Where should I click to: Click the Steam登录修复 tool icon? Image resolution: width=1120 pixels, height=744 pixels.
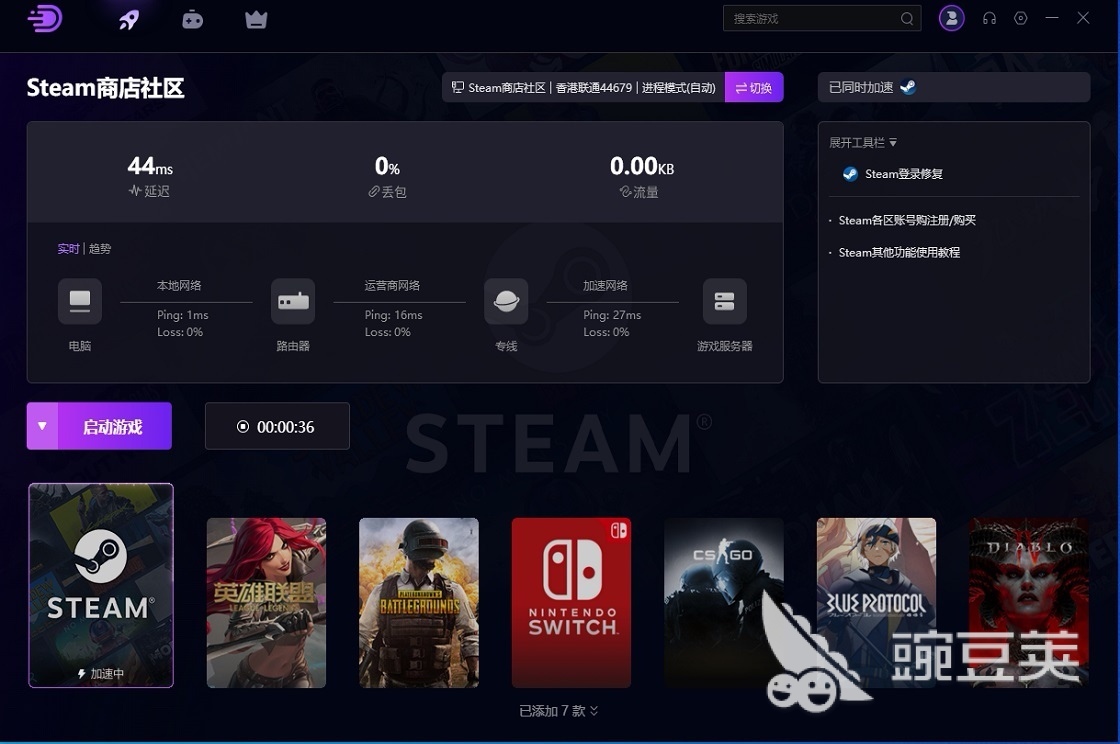[850, 174]
